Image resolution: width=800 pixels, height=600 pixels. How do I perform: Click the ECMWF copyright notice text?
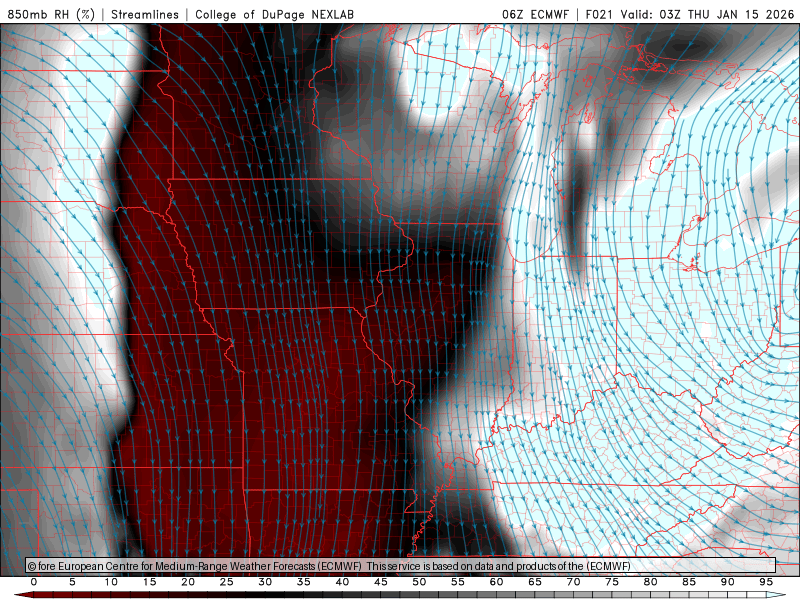[329, 566]
